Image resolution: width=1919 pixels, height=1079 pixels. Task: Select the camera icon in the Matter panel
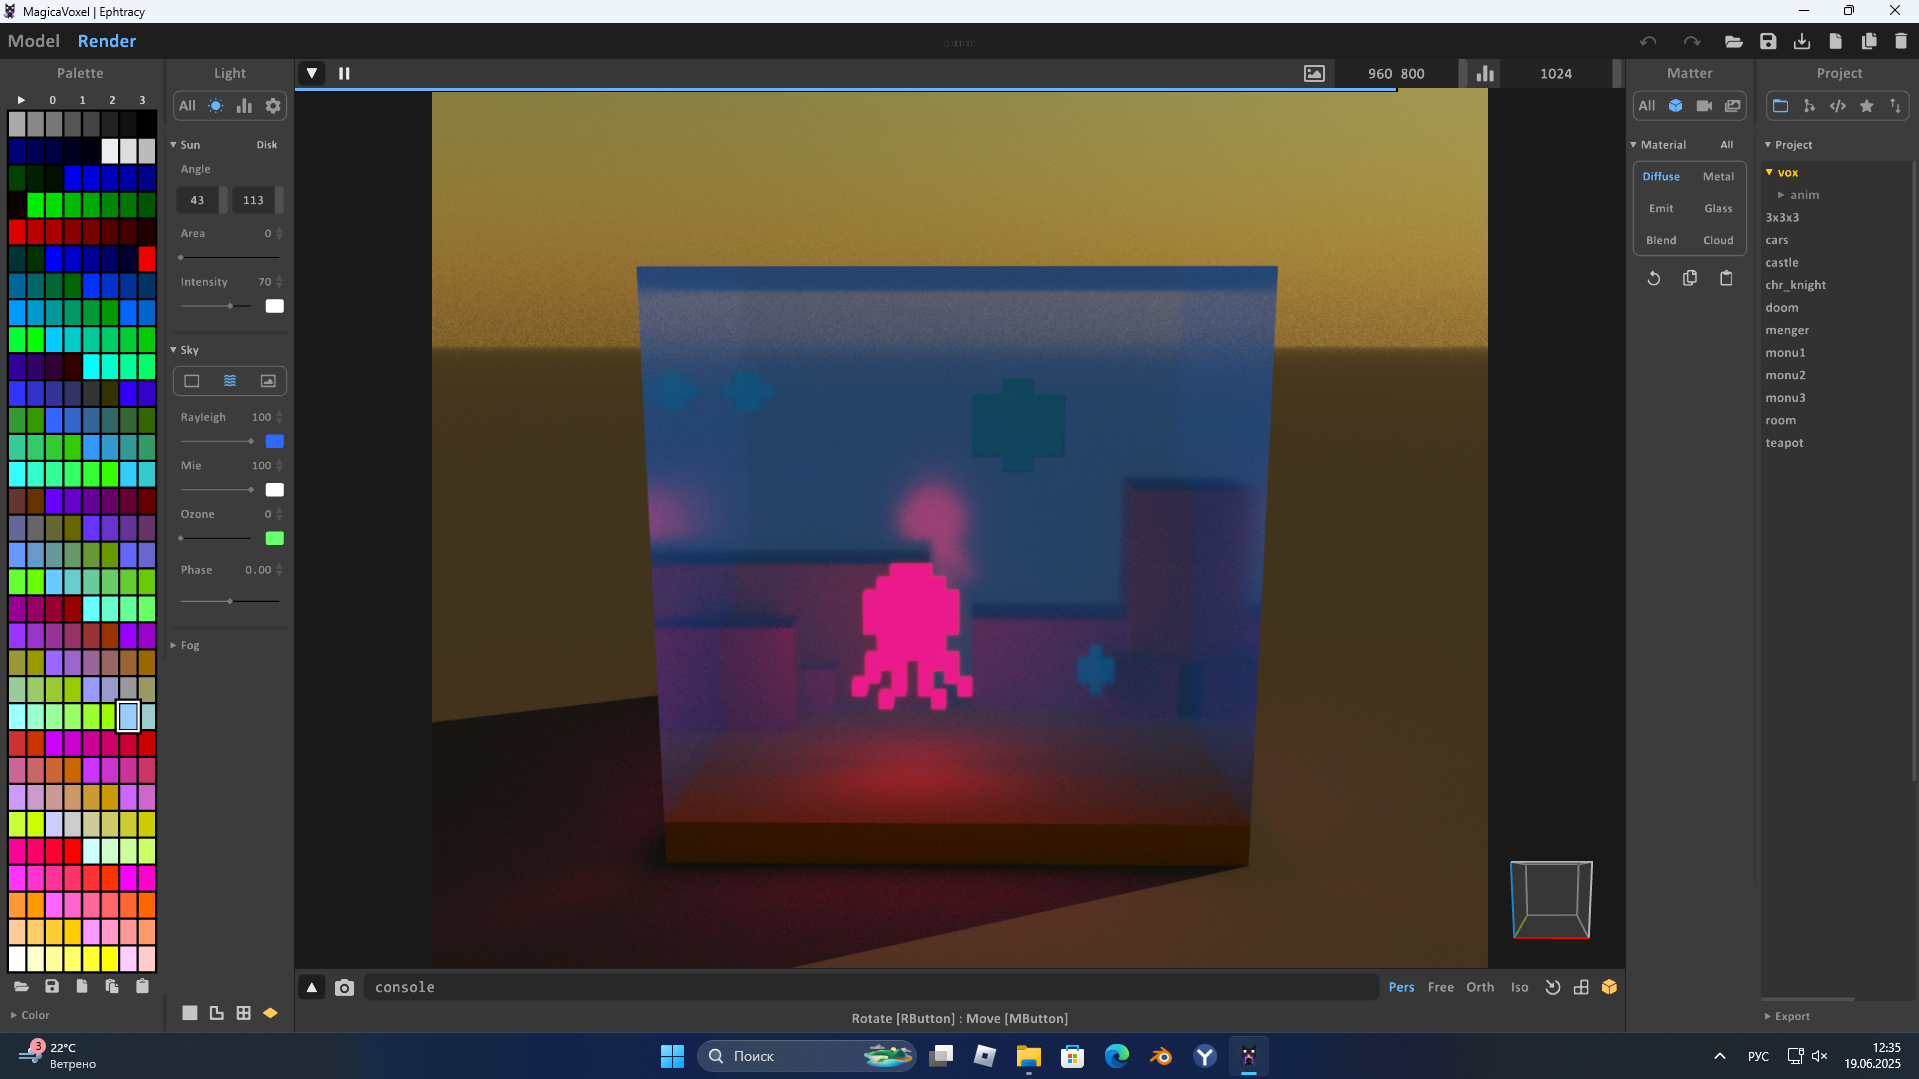click(x=1704, y=106)
